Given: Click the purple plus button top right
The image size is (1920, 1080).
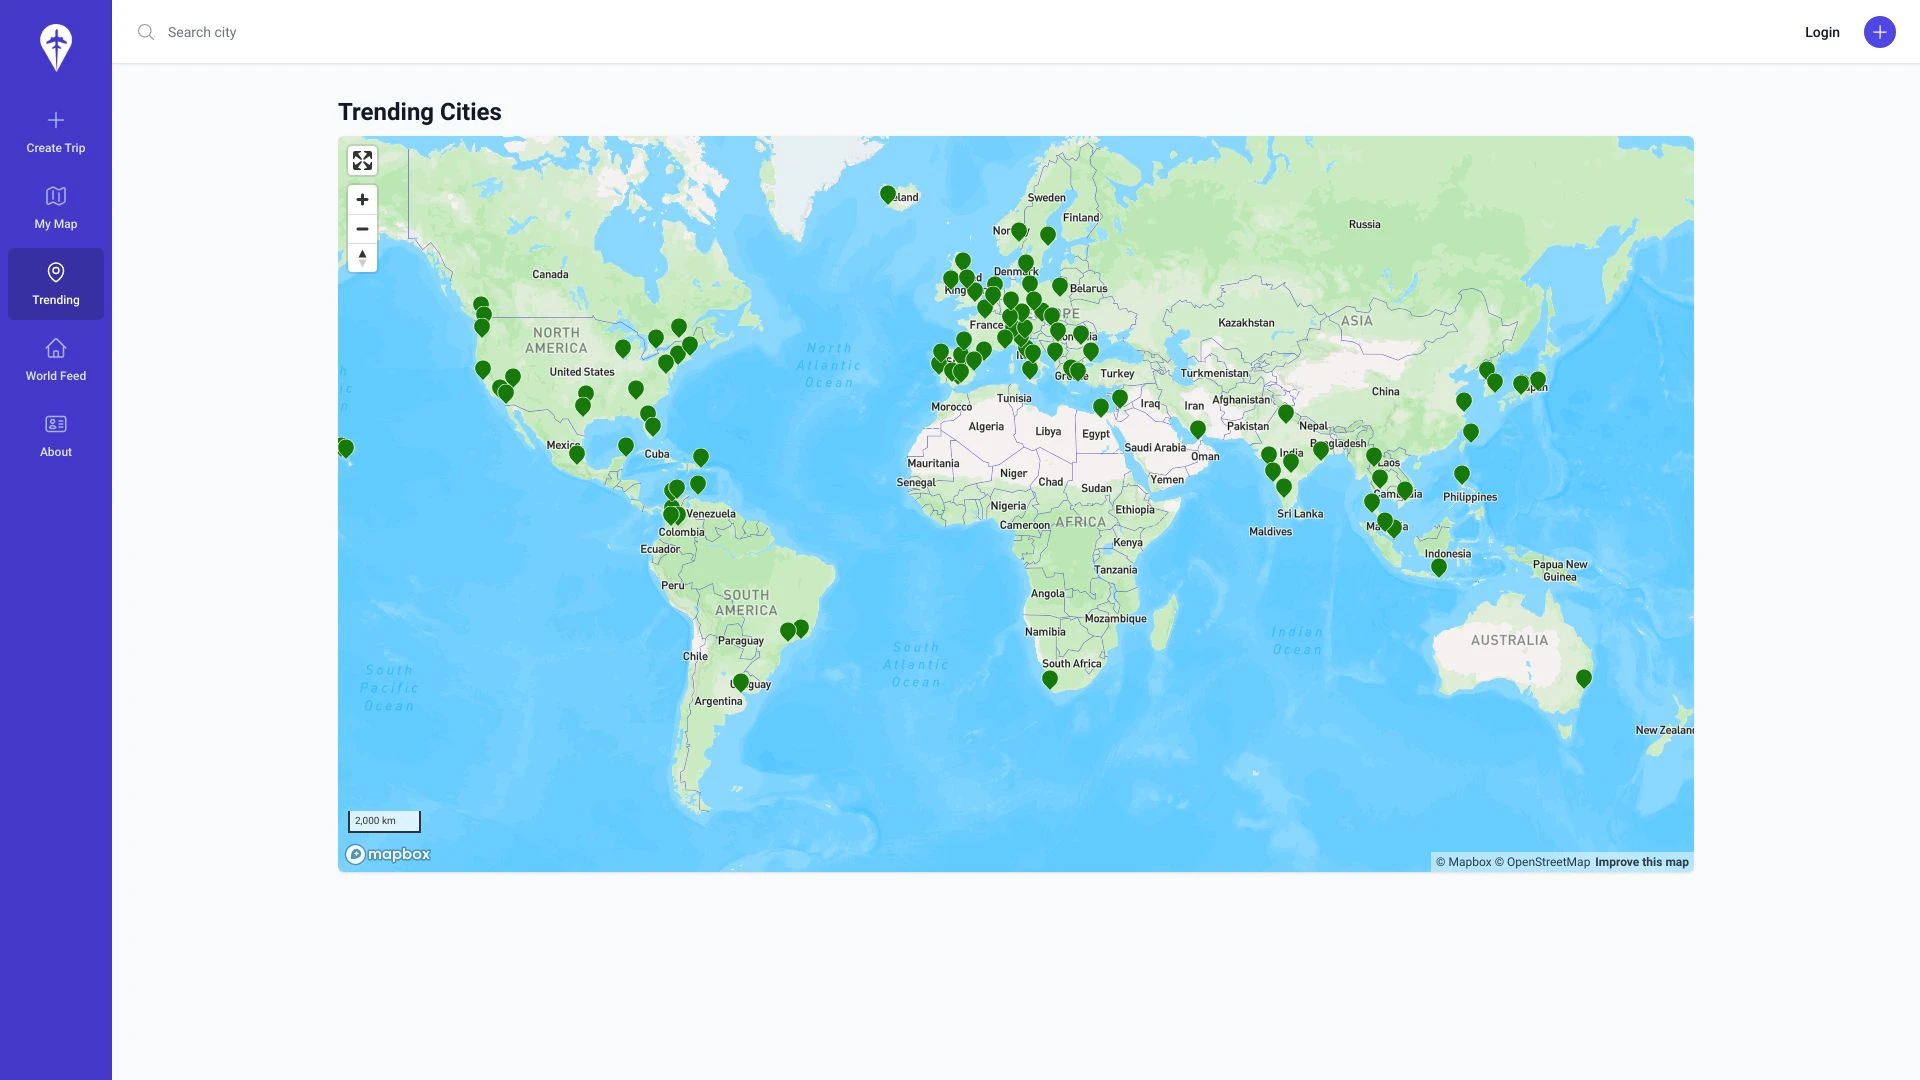Looking at the screenshot, I should 1880,32.
